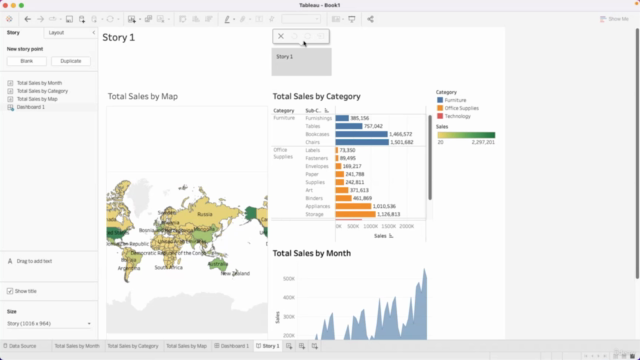Viewport: 640px width, 360px height.
Task: Click the Refresh data icon
Action: click(x=110, y=19)
